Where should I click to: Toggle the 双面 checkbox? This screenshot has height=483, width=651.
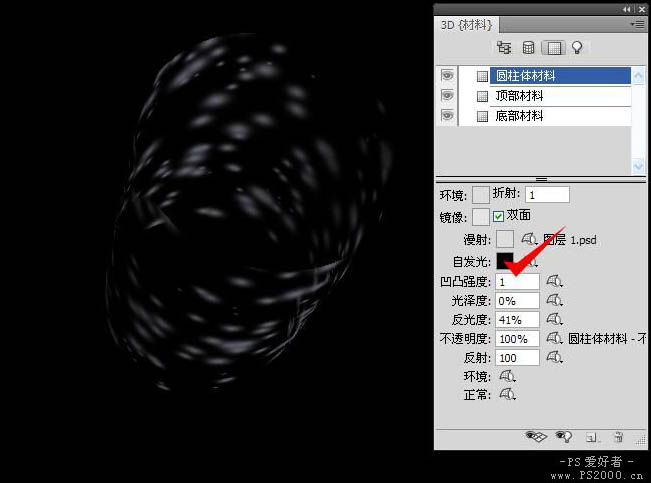499,216
